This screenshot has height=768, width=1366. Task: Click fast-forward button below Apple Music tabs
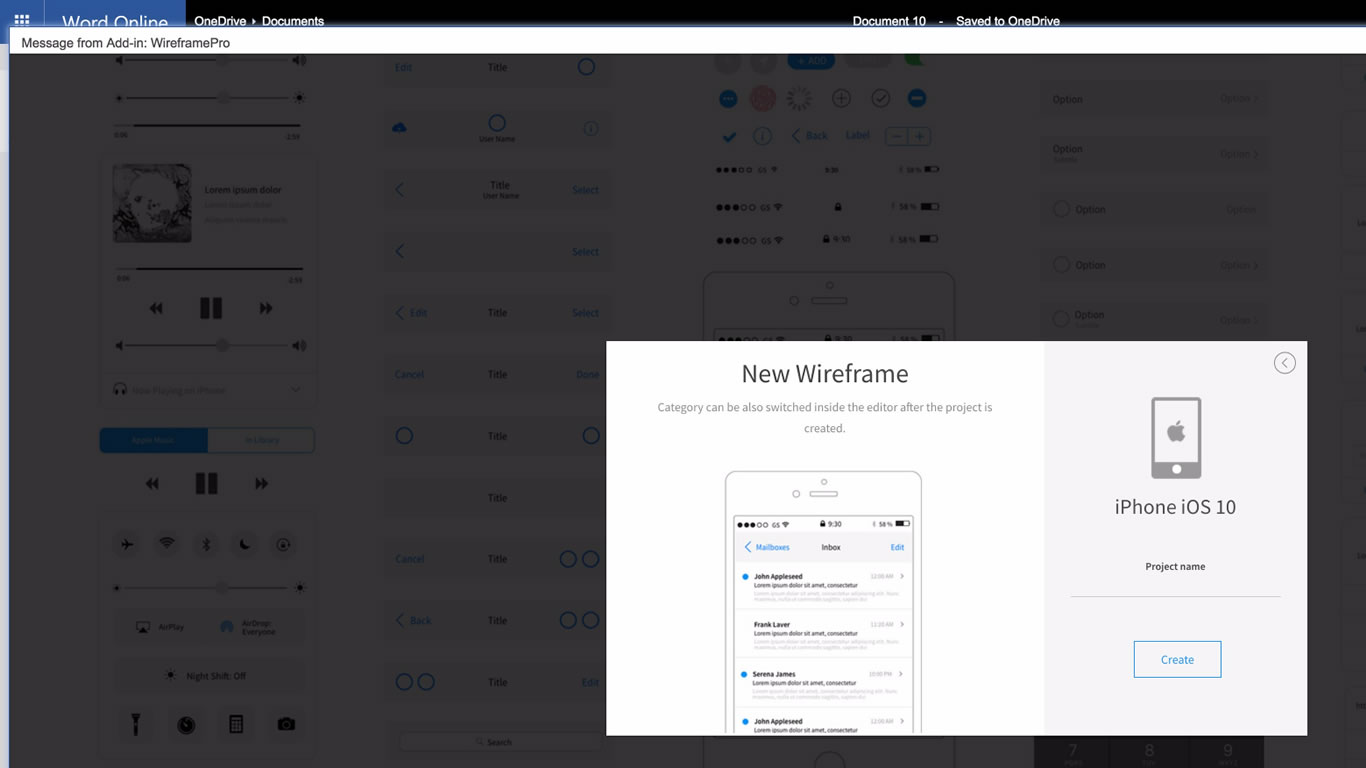click(261, 484)
